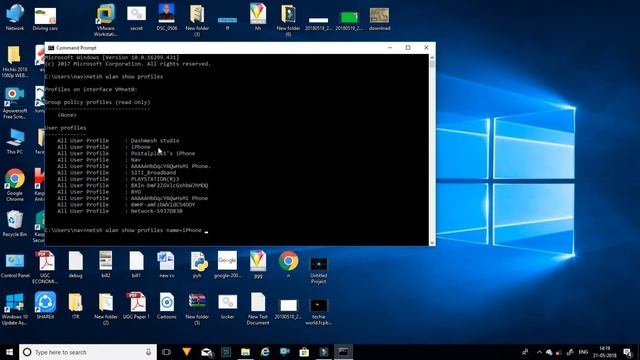The width and height of the screenshot is (640, 360).
Task: Open the Action Center notifications icon
Action: 628,352
